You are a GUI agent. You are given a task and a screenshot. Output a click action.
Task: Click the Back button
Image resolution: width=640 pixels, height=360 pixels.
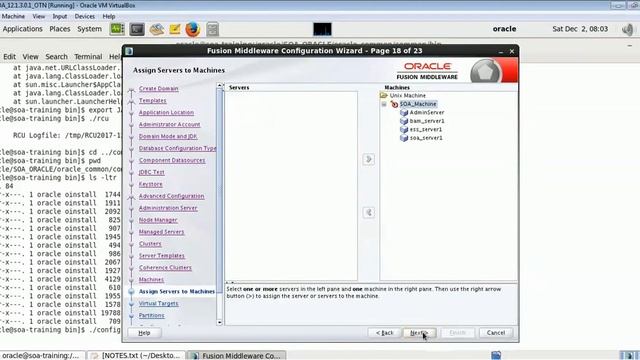point(384,333)
